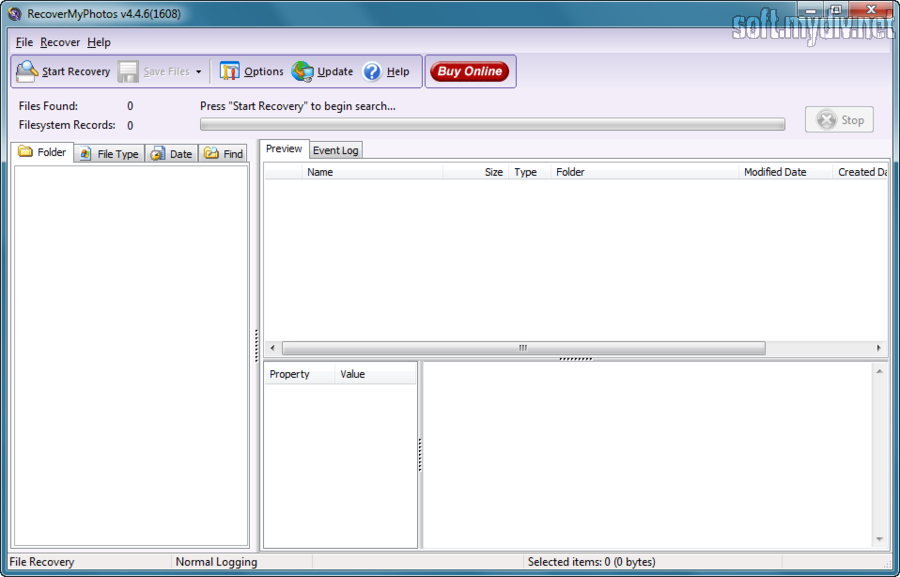Click the horizontal scrollbar right arrow
Image resolution: width=900 pixels, height=577 pixels.
pyautogui.click(x=879, y=348)
